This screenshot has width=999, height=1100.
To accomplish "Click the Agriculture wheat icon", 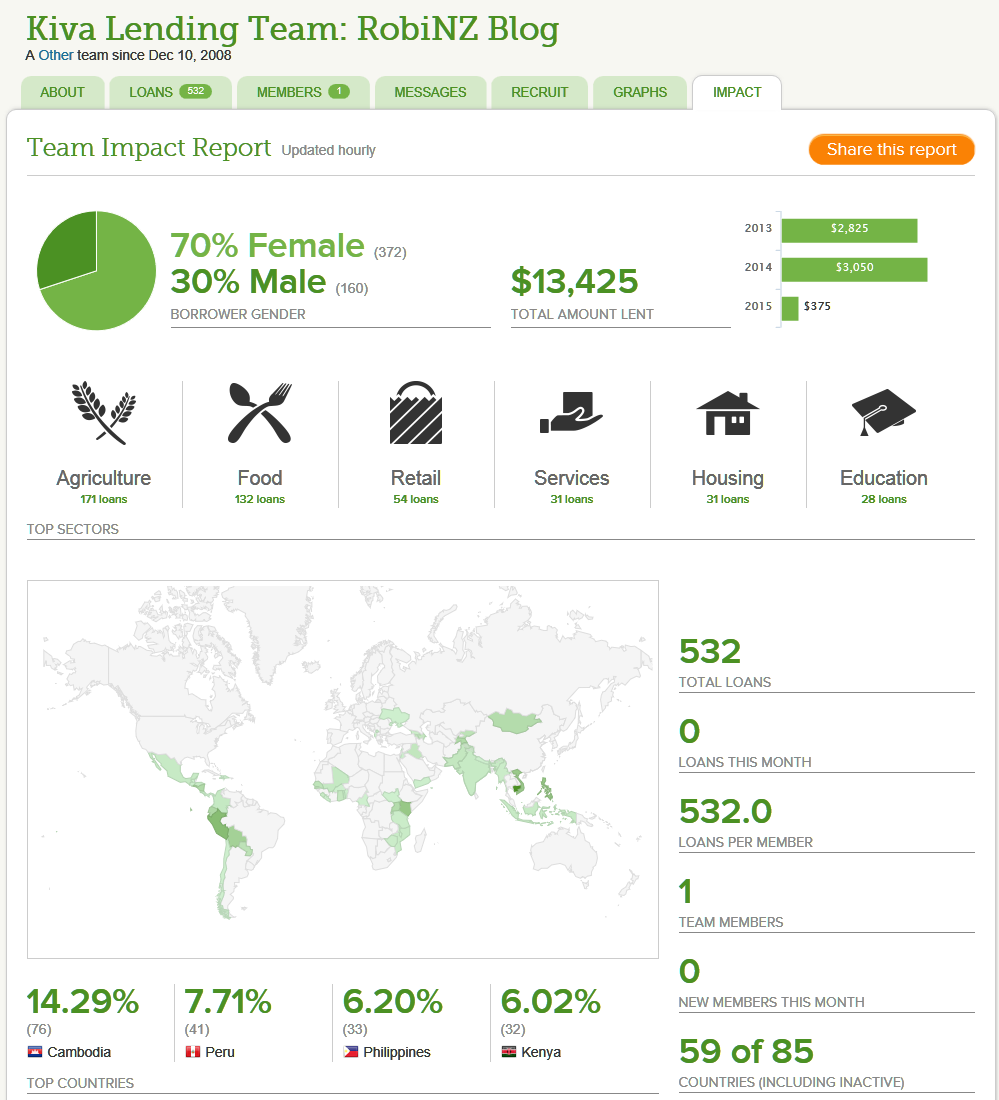I will (104, 412).
